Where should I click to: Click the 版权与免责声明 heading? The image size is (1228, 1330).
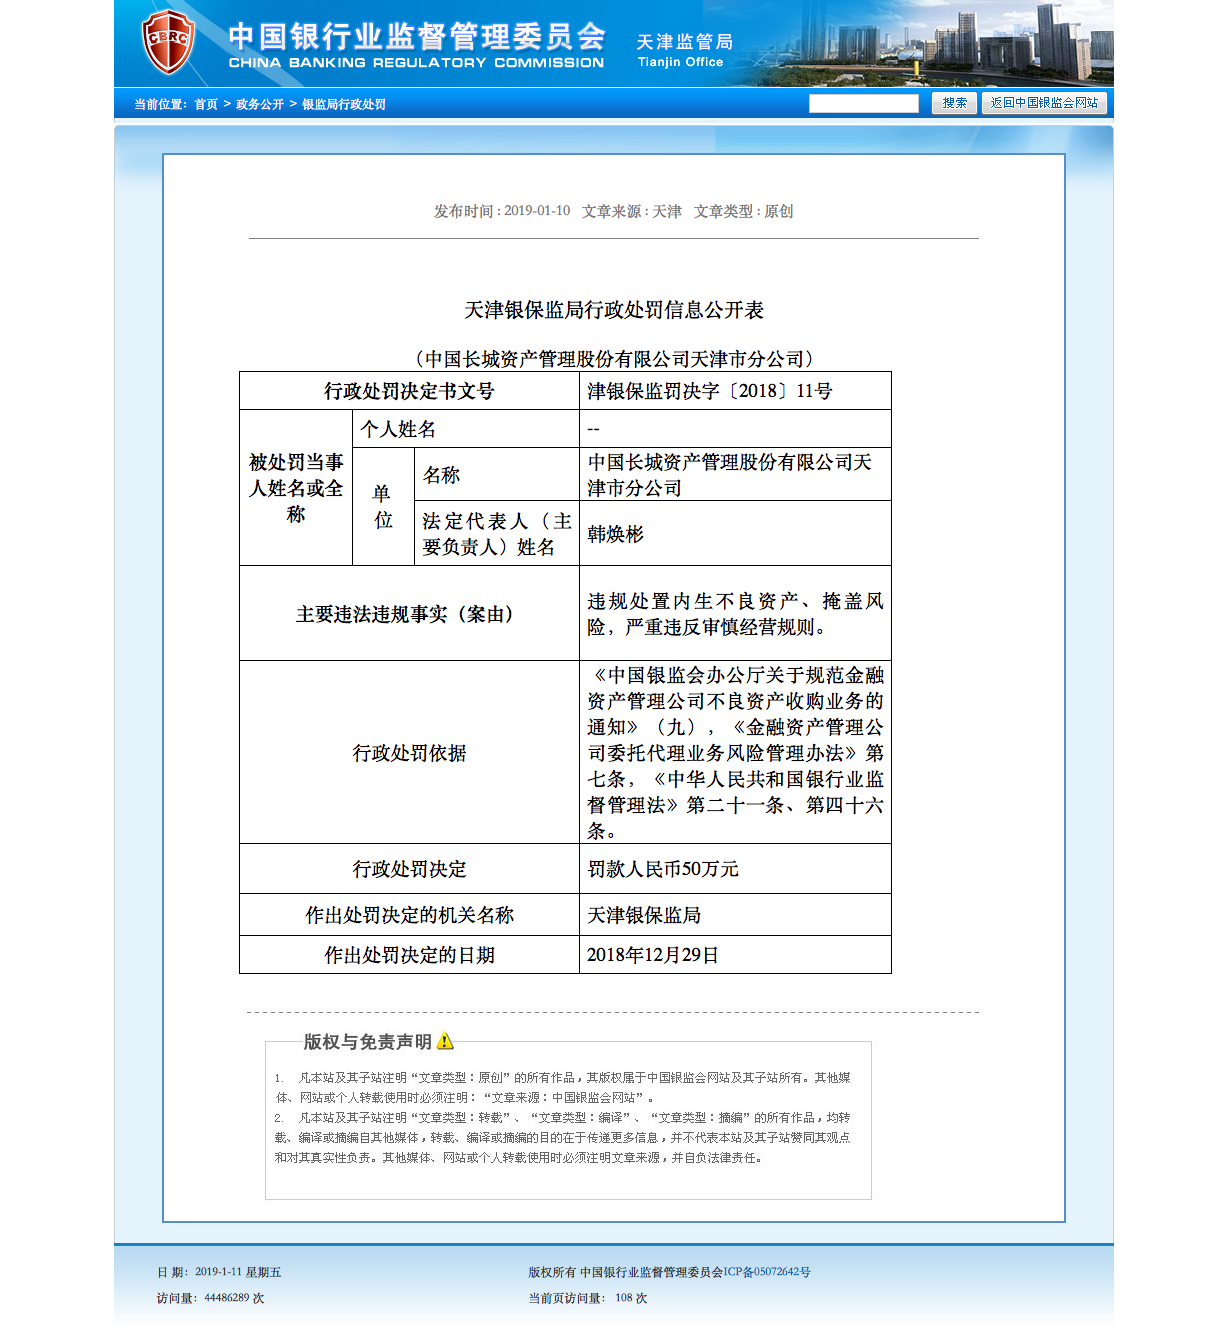coord(368,1042)
